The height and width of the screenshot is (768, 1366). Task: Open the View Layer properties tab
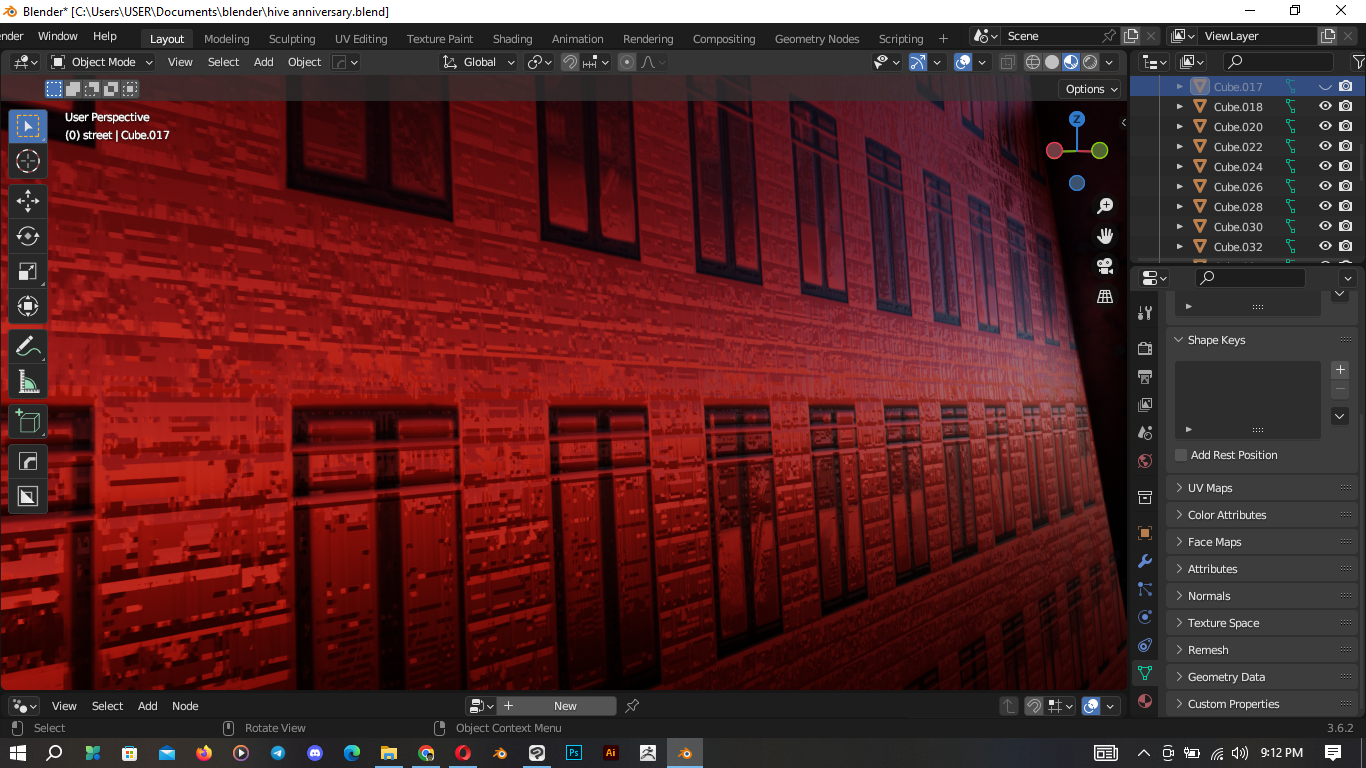coord(1145,405)
